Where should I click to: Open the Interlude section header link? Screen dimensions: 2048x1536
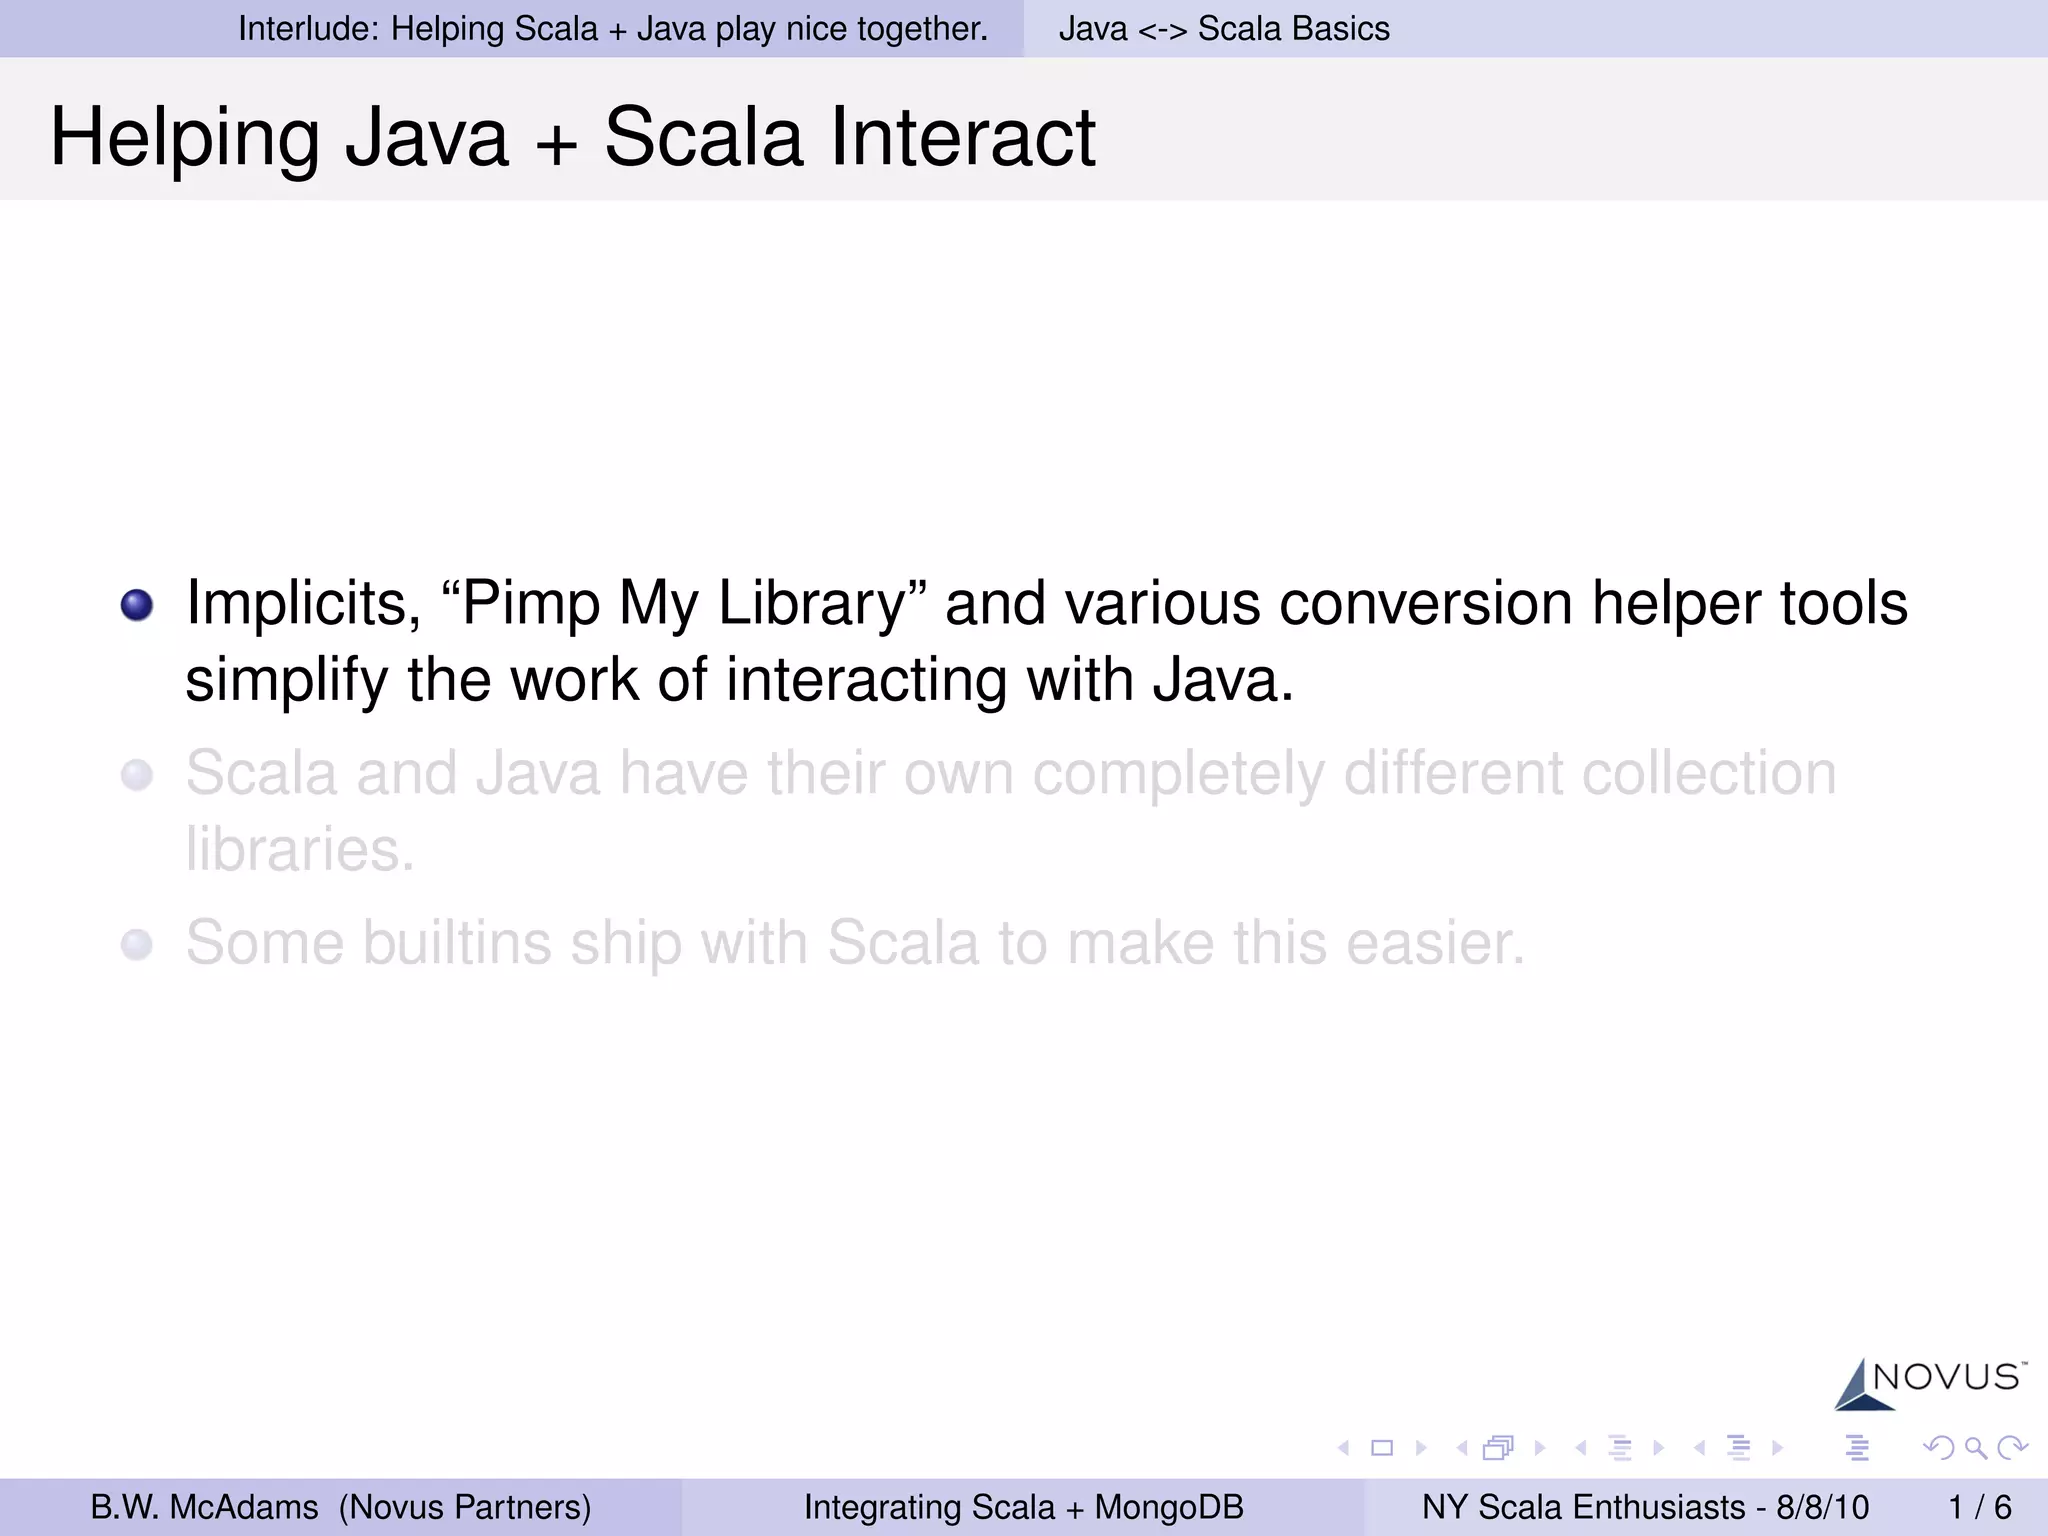pos(613,28)
